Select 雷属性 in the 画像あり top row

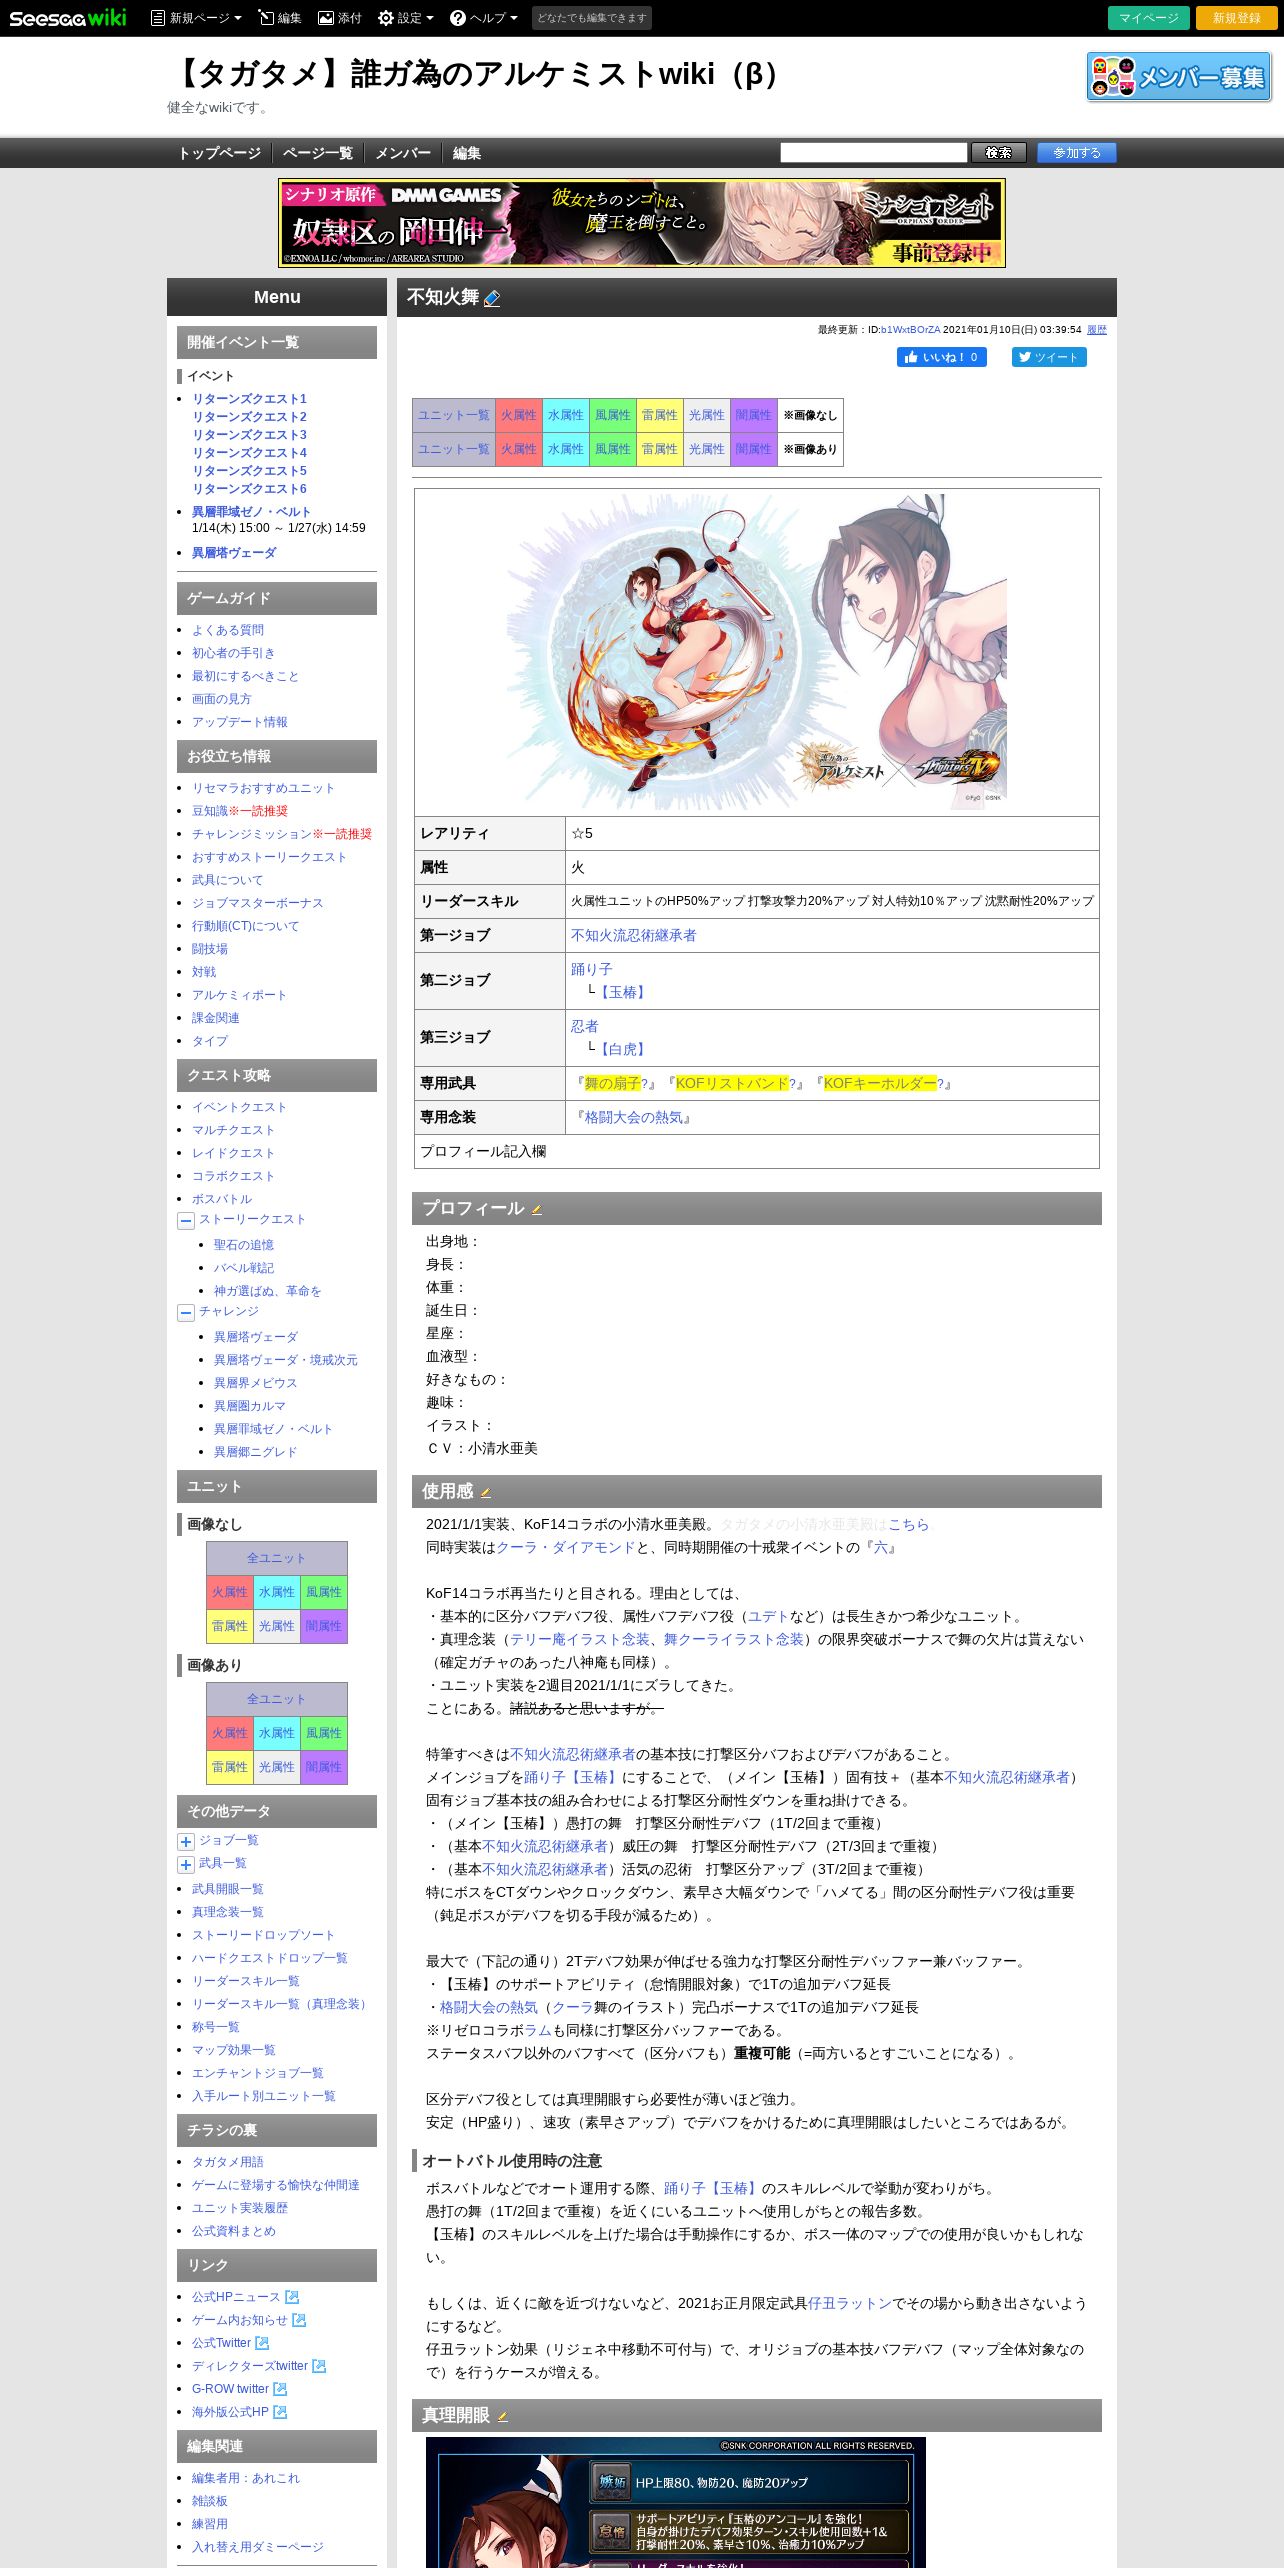tap(660, 449)
